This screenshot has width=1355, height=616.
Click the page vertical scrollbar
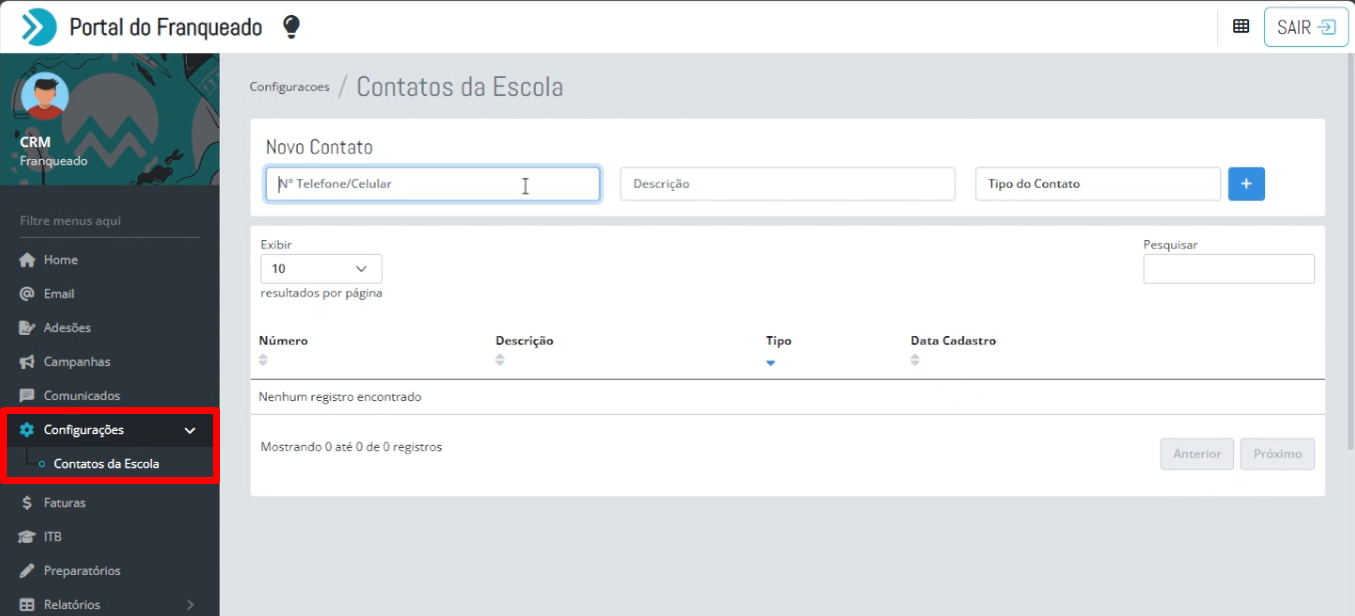[x=1351, y=252]
